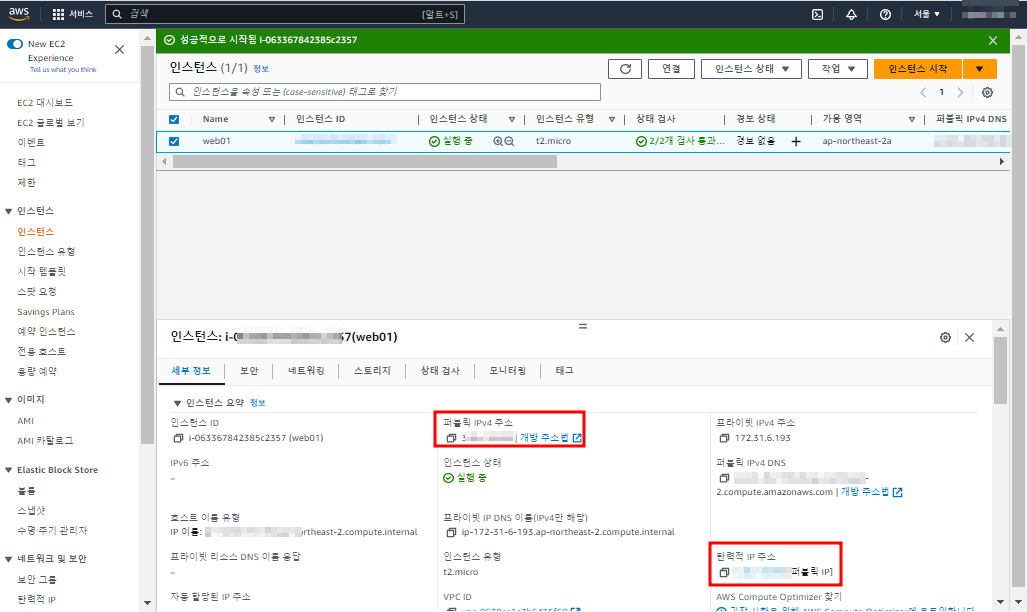
Task: Open 인스턴스 유형 in sidebar
Action: (x=46, y=252)
